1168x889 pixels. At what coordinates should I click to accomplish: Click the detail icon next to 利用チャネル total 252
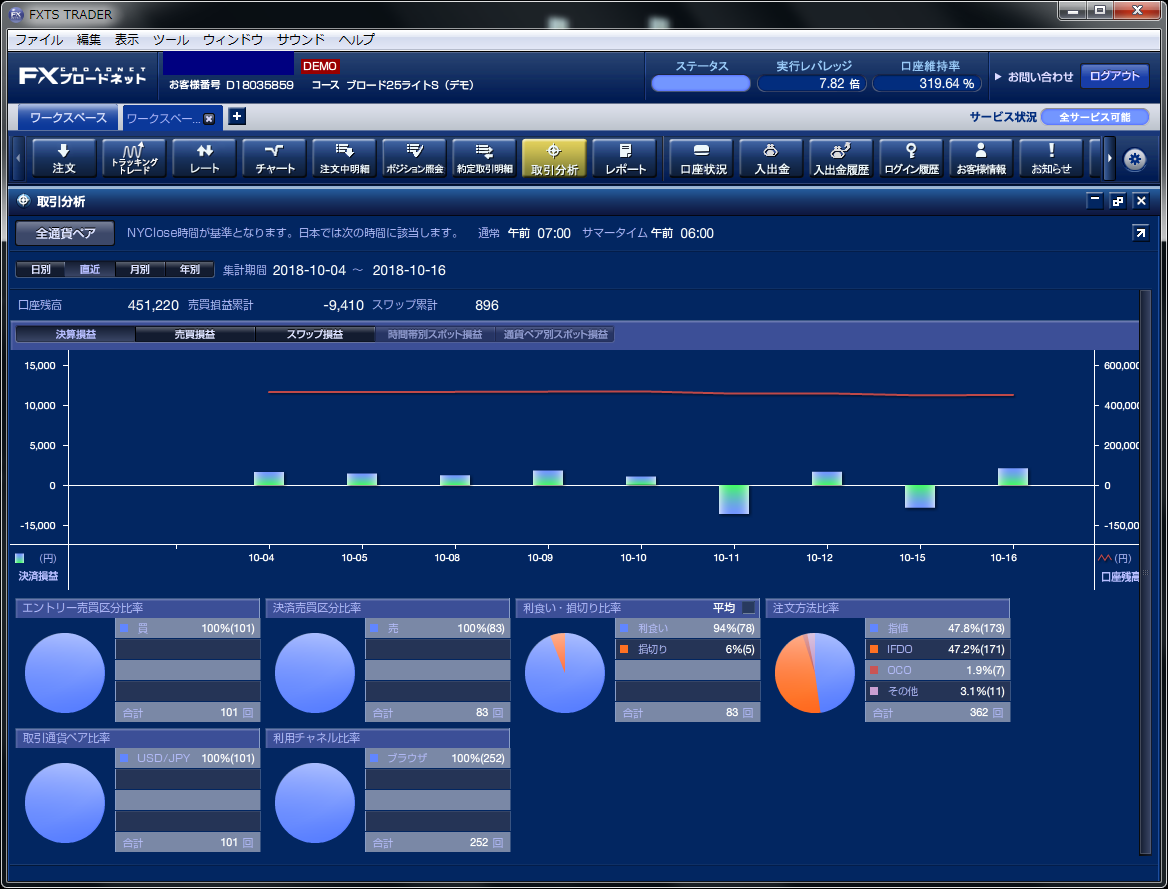click(498, 843)
